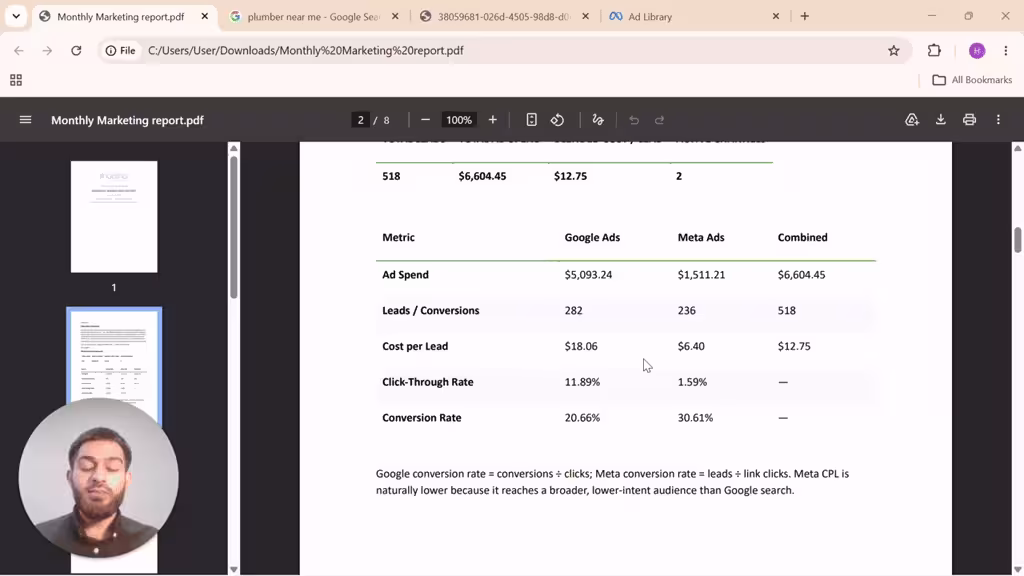Click the Meta leads value 236
The width and height of the screenshot is (1024, 576).
click(x=686, y=311)
